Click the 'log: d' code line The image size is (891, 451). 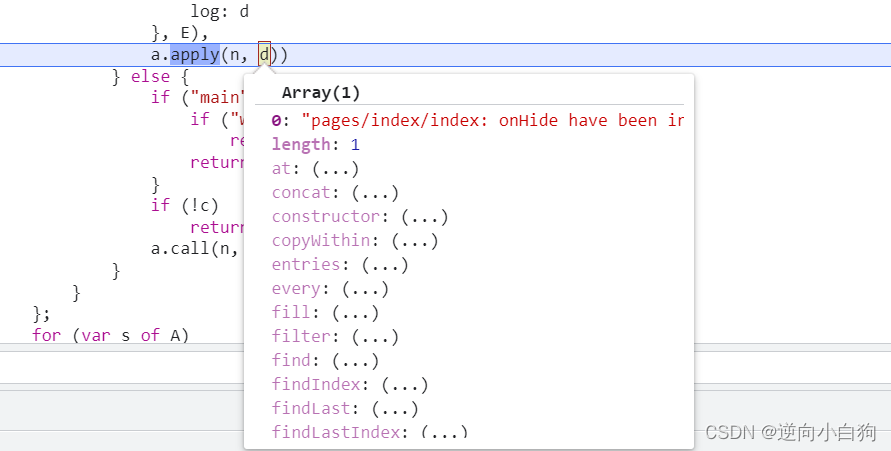pyautogui.click(x=219, y=11)
